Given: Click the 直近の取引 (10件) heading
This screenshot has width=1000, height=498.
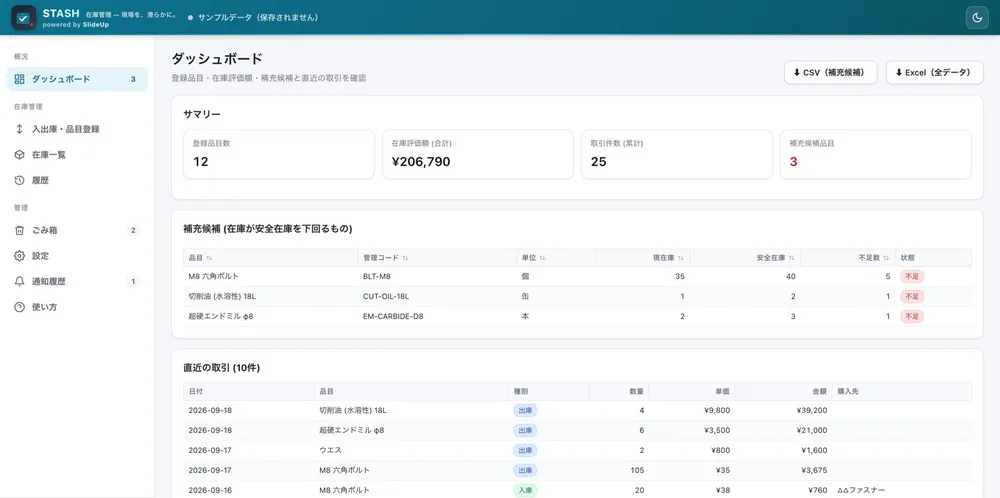Looking at the screenshot, I should coord(221,368).
